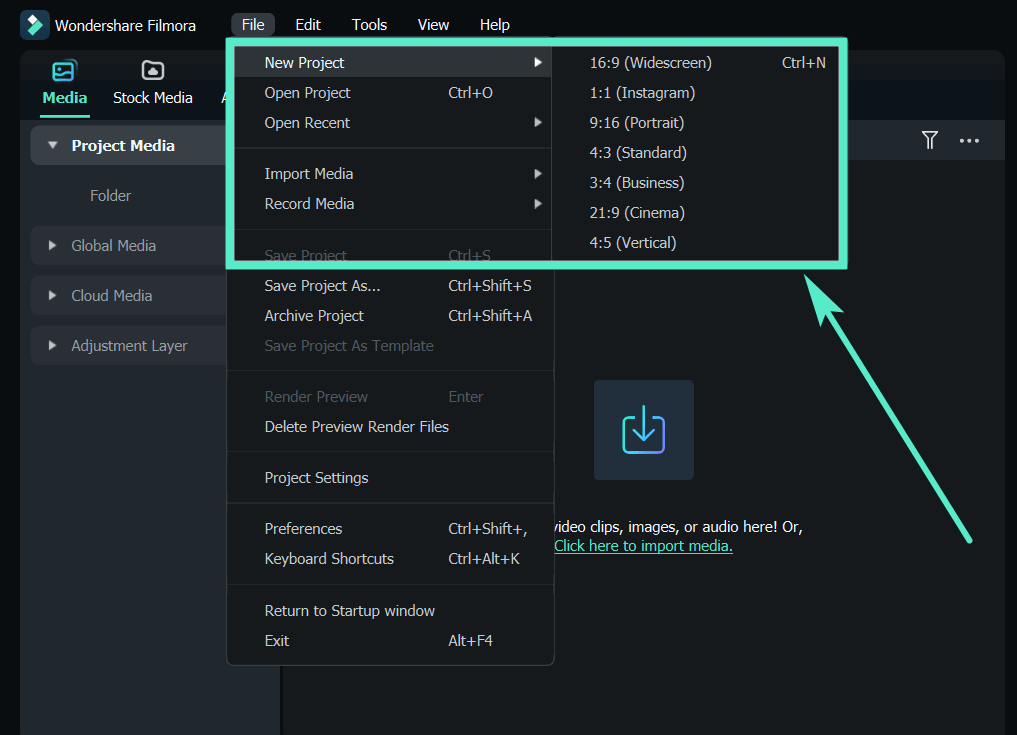Select the Global Media row label
Image resolution: width=1017 pixels, height=735 pixels.
[114, 245]
